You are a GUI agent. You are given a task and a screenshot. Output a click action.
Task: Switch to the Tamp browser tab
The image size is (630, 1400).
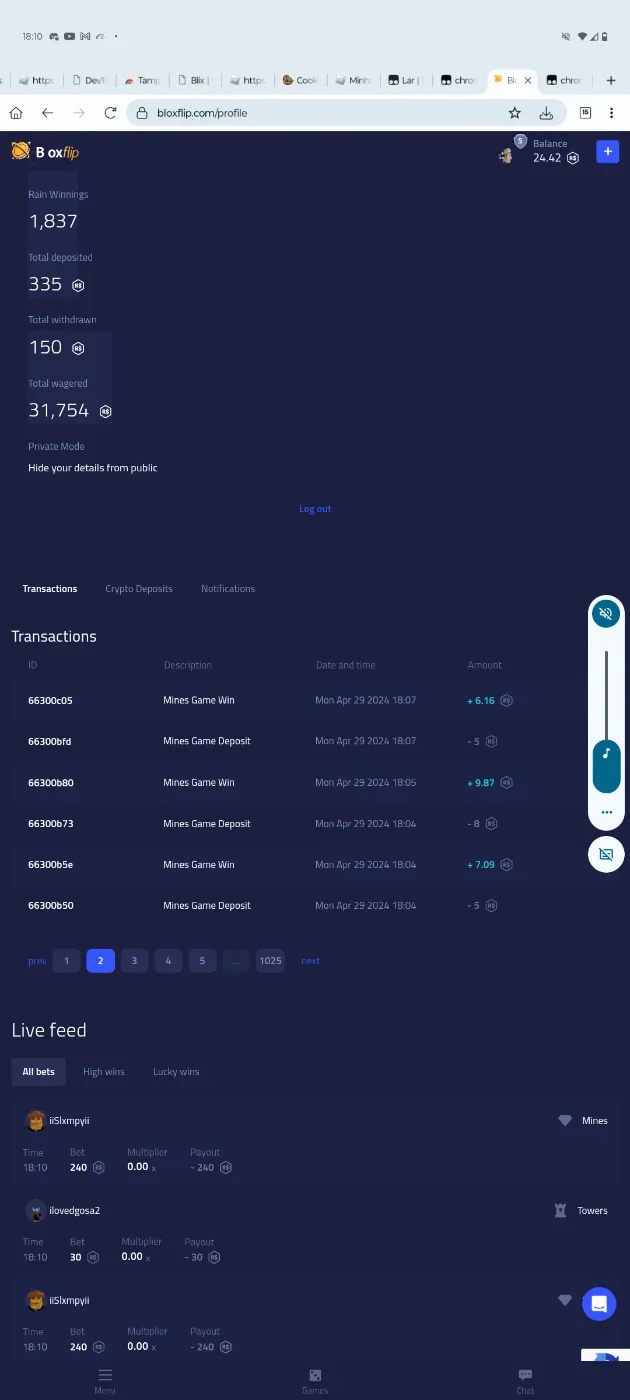click(x=142, y=80)
